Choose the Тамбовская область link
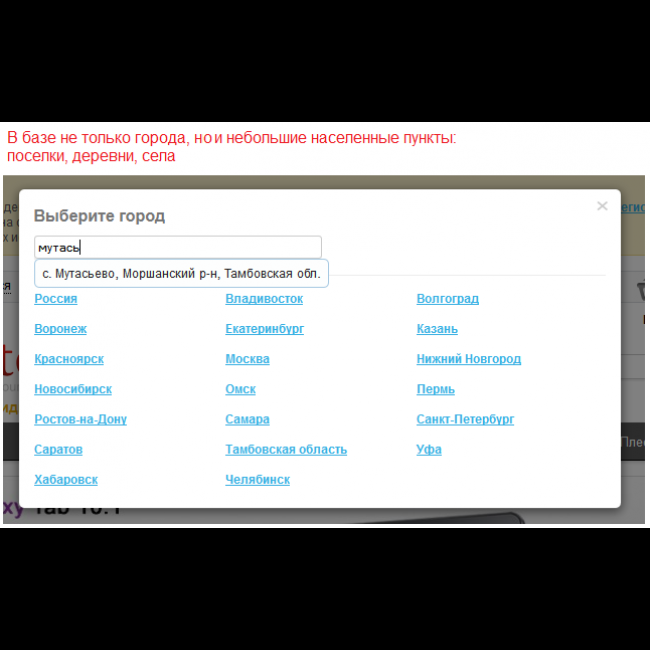Screen dimensions: 650x650 point(286,449)
